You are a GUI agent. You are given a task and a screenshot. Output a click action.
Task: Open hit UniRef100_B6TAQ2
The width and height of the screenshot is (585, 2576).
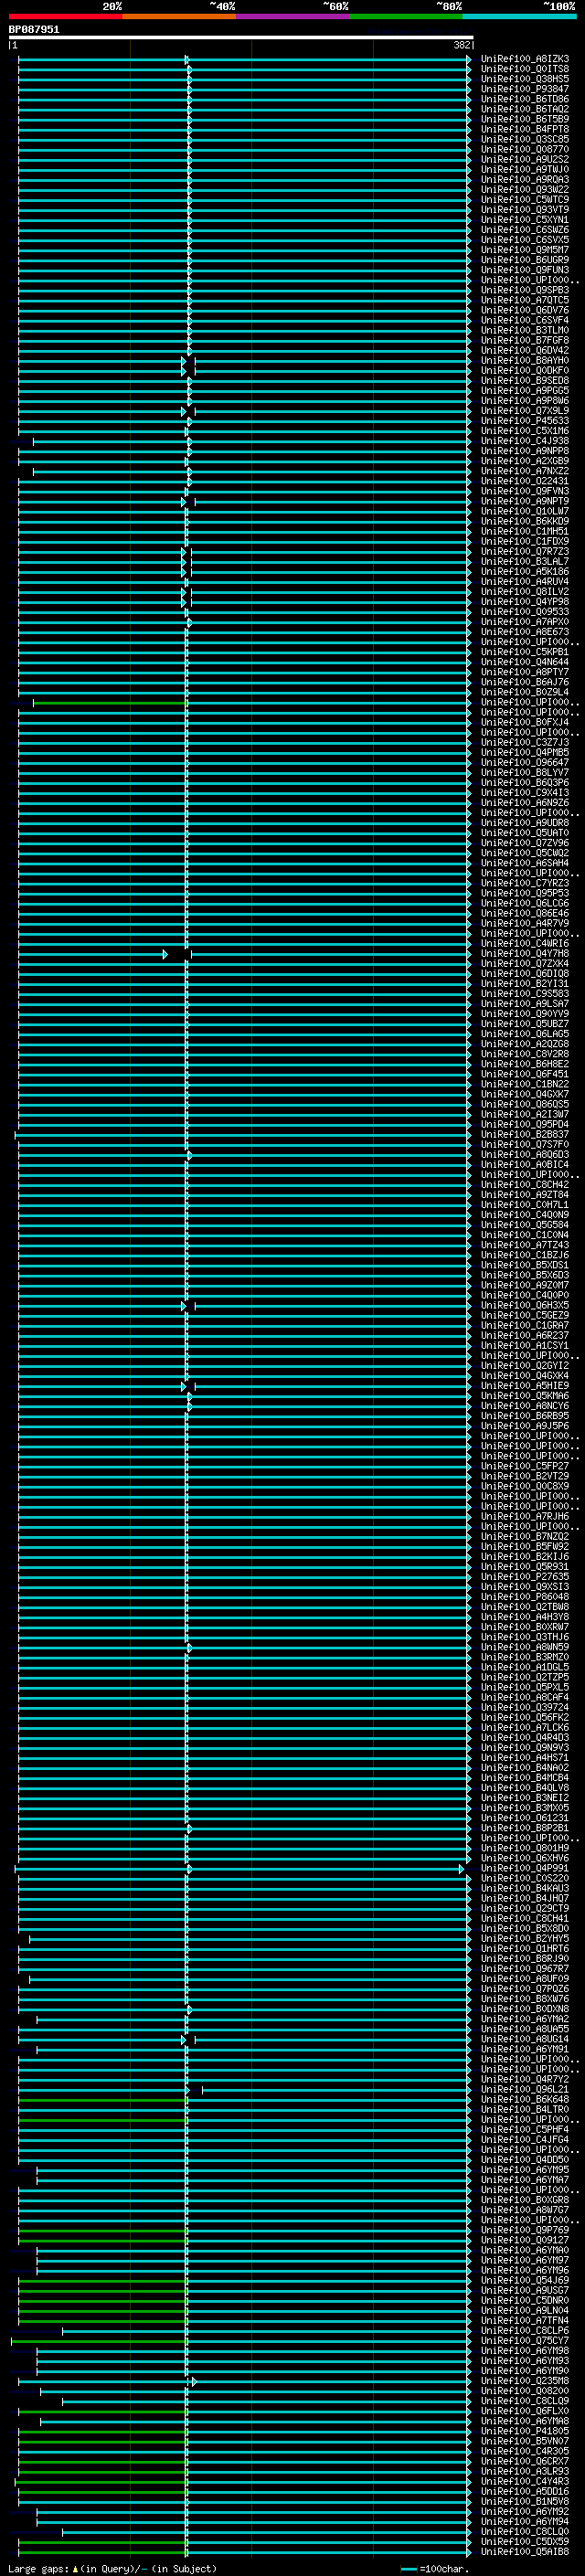(525, 109)
